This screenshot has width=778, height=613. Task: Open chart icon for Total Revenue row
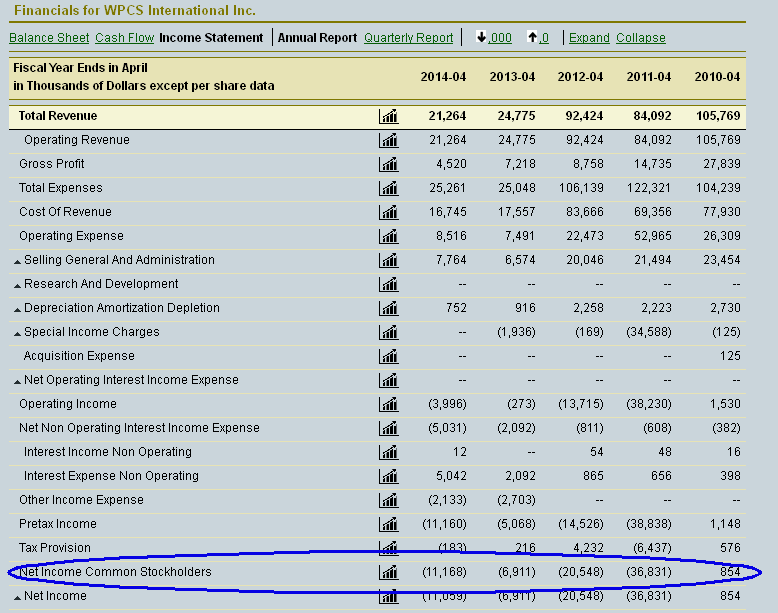(x=389, y=116)
